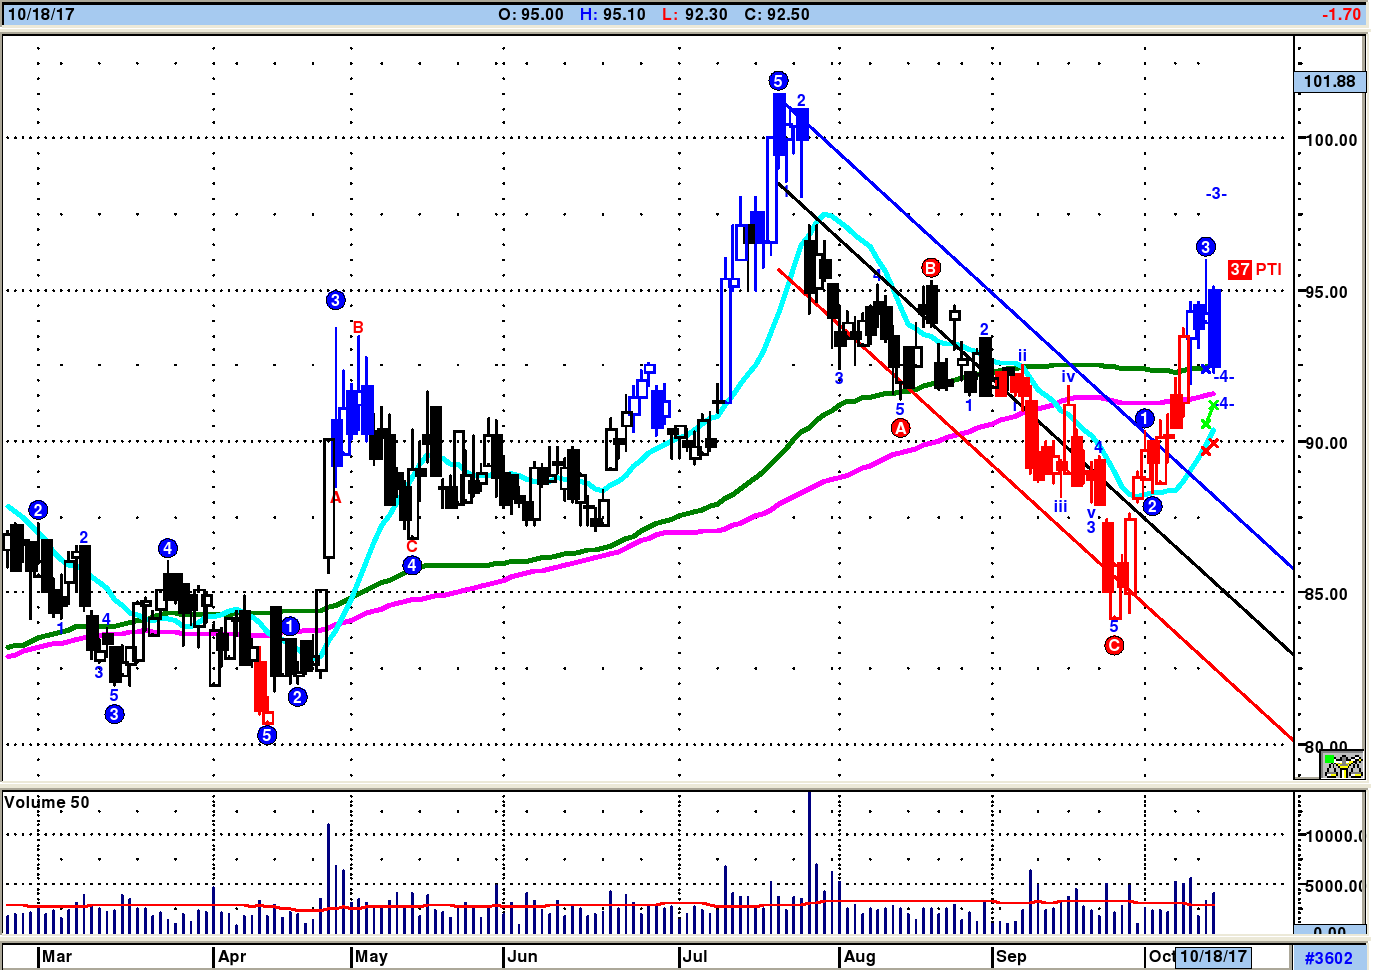Click the Jul month label on time axis

[x=694, y=956]
